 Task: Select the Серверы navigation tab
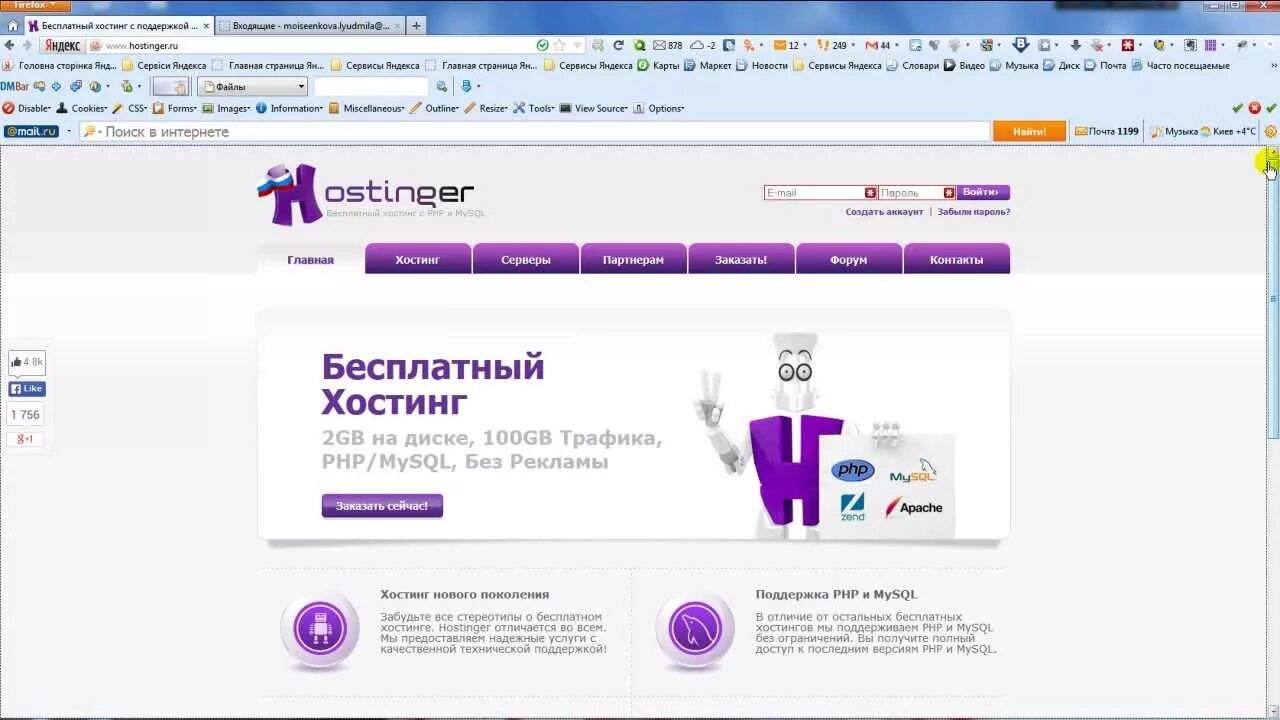[526, 259]
